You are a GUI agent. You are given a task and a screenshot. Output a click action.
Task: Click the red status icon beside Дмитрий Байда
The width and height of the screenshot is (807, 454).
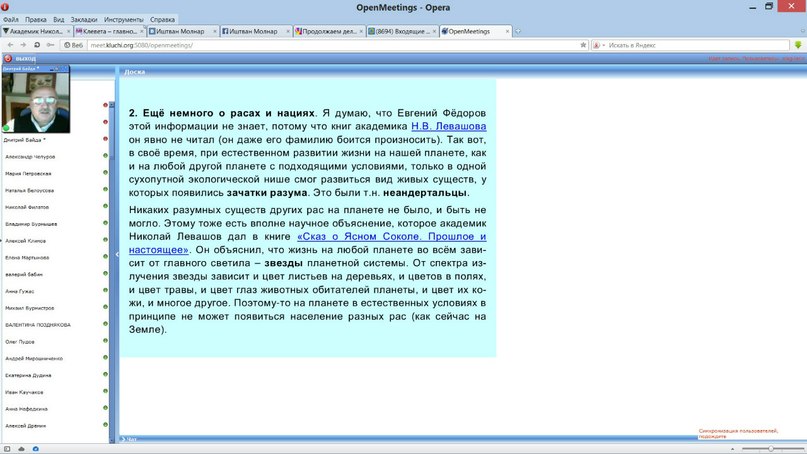(106, 138)
